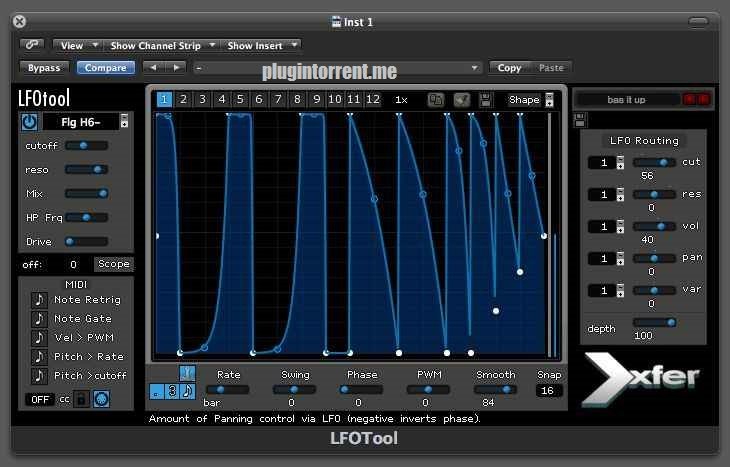Change the pan routing graph stepper

pyautogui.click(x=620, y=259)
